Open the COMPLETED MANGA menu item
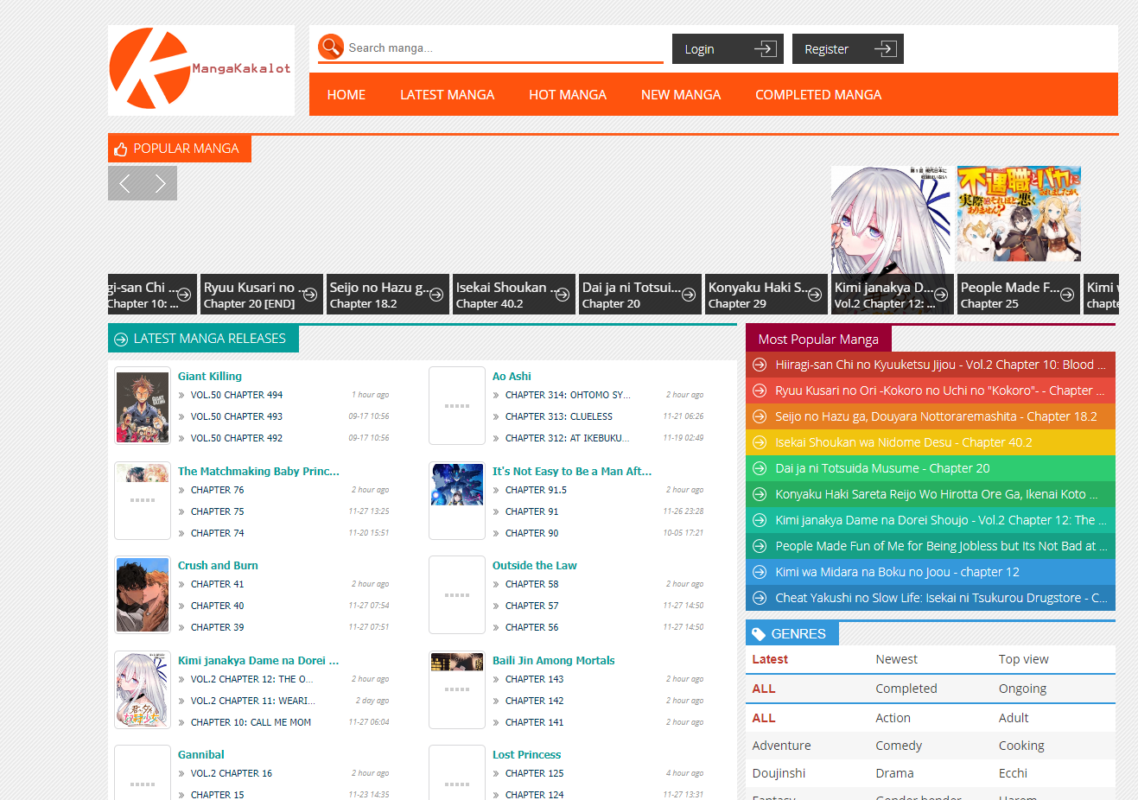This screenshot has height=800, width=1138. point(818,94)
